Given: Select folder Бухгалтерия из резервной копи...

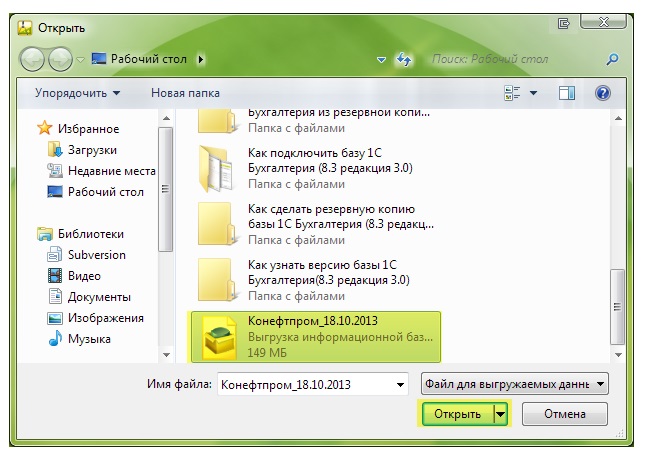Looking at the screenshot, I should pyautogui.click(x=313, y=121).
